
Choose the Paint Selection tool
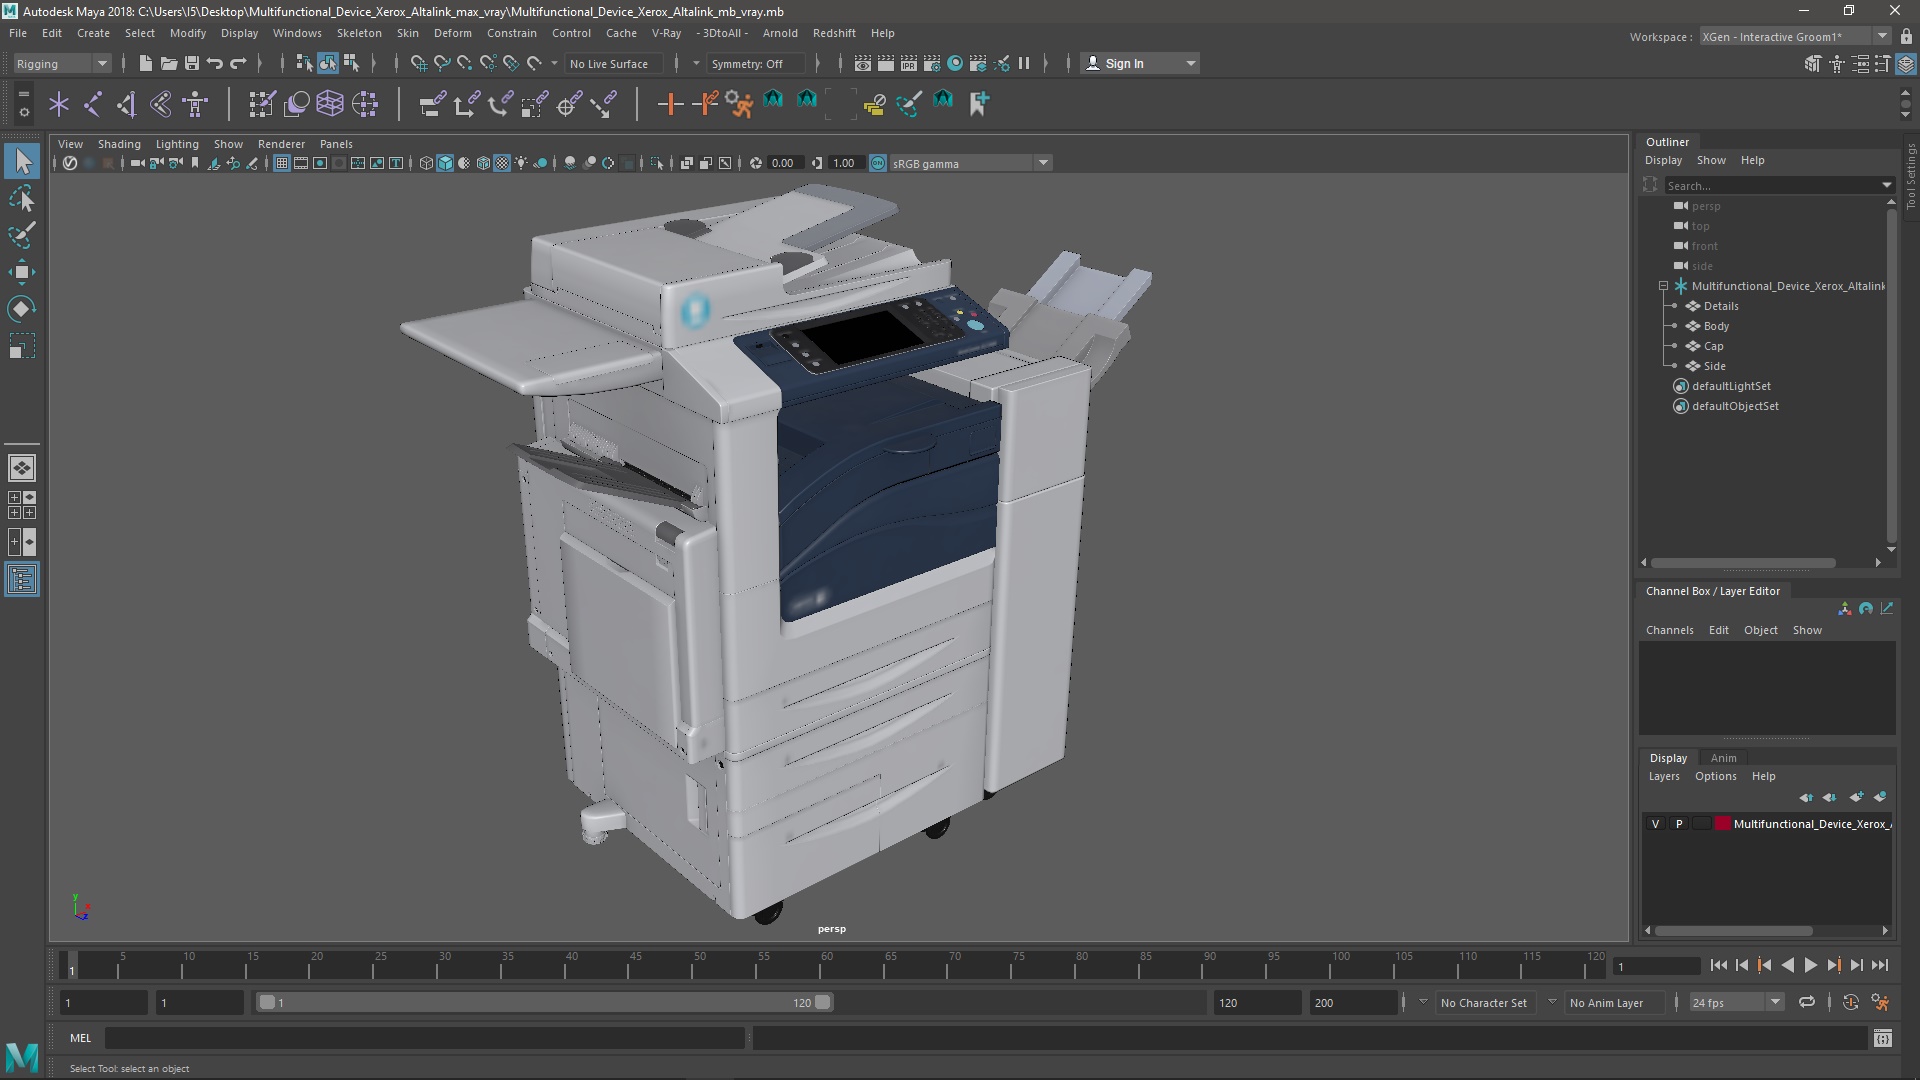coord(22,236)
